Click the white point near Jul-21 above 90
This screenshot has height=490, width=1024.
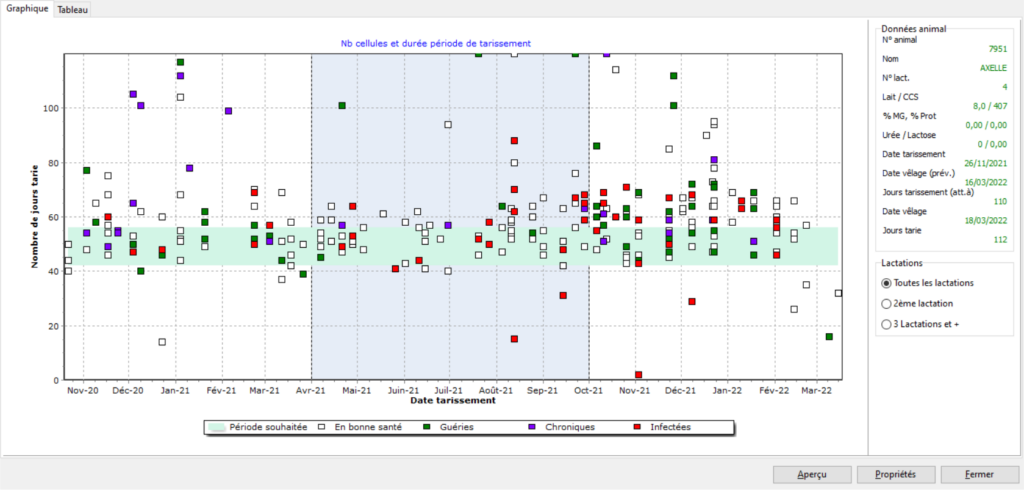coord(448,125)
